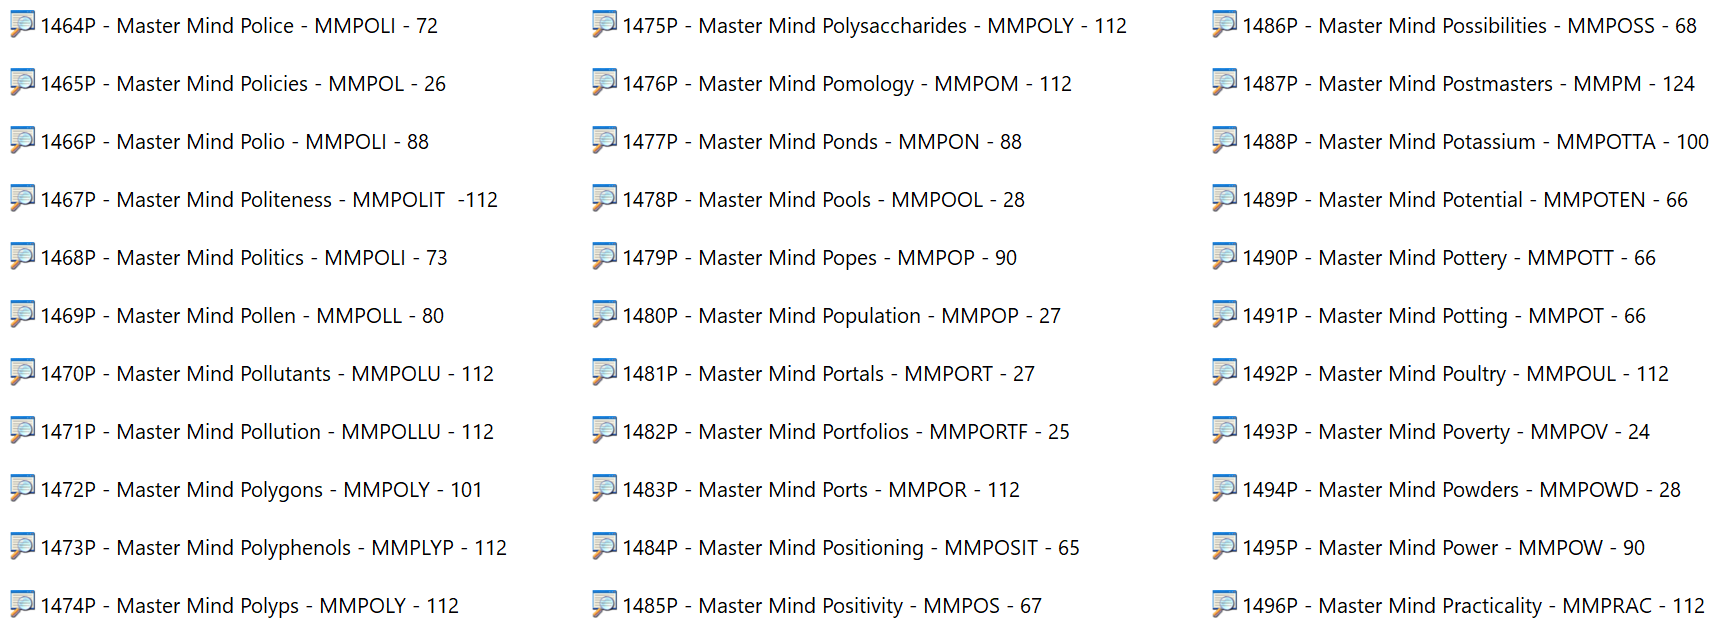The height and width of the screenshot is (623, 1727).
Task: Open 1483P Master Mind Ports item label
Action: click(820, 490)
